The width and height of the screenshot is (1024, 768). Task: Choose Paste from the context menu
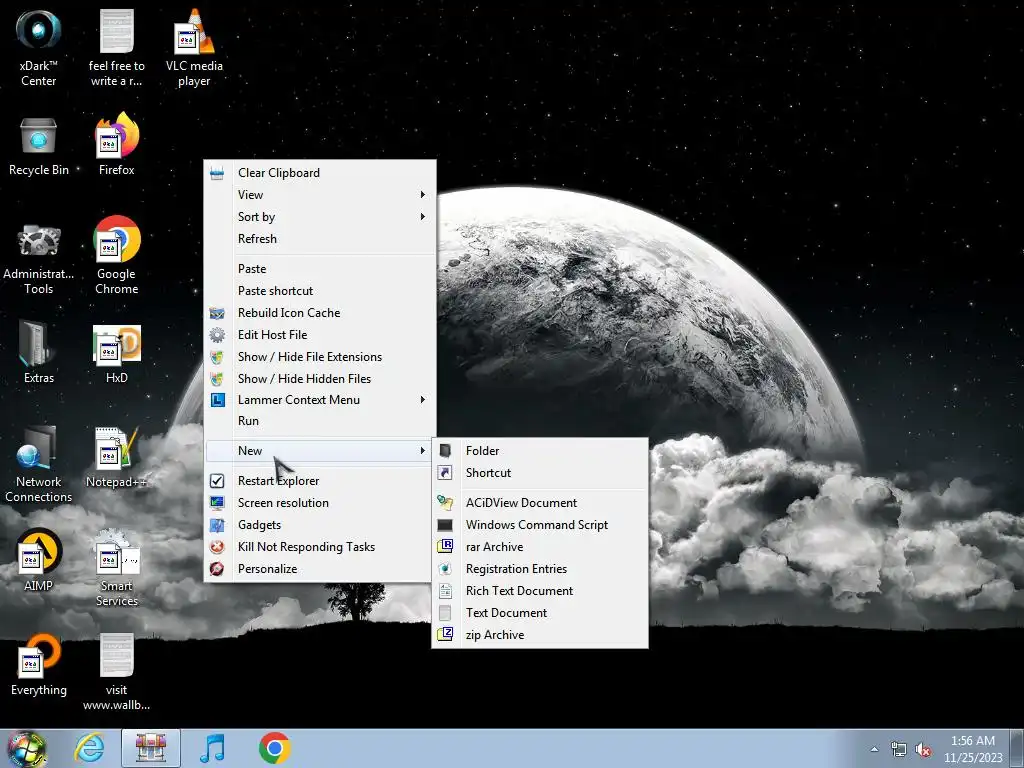(320, 269)
